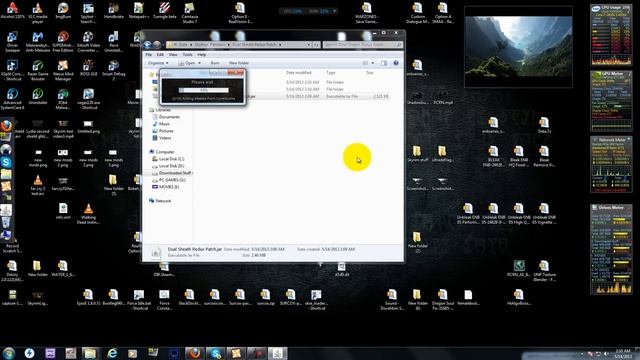
Task: Open the Malwarebytes Anti-Malware icon
Action: 38,41
